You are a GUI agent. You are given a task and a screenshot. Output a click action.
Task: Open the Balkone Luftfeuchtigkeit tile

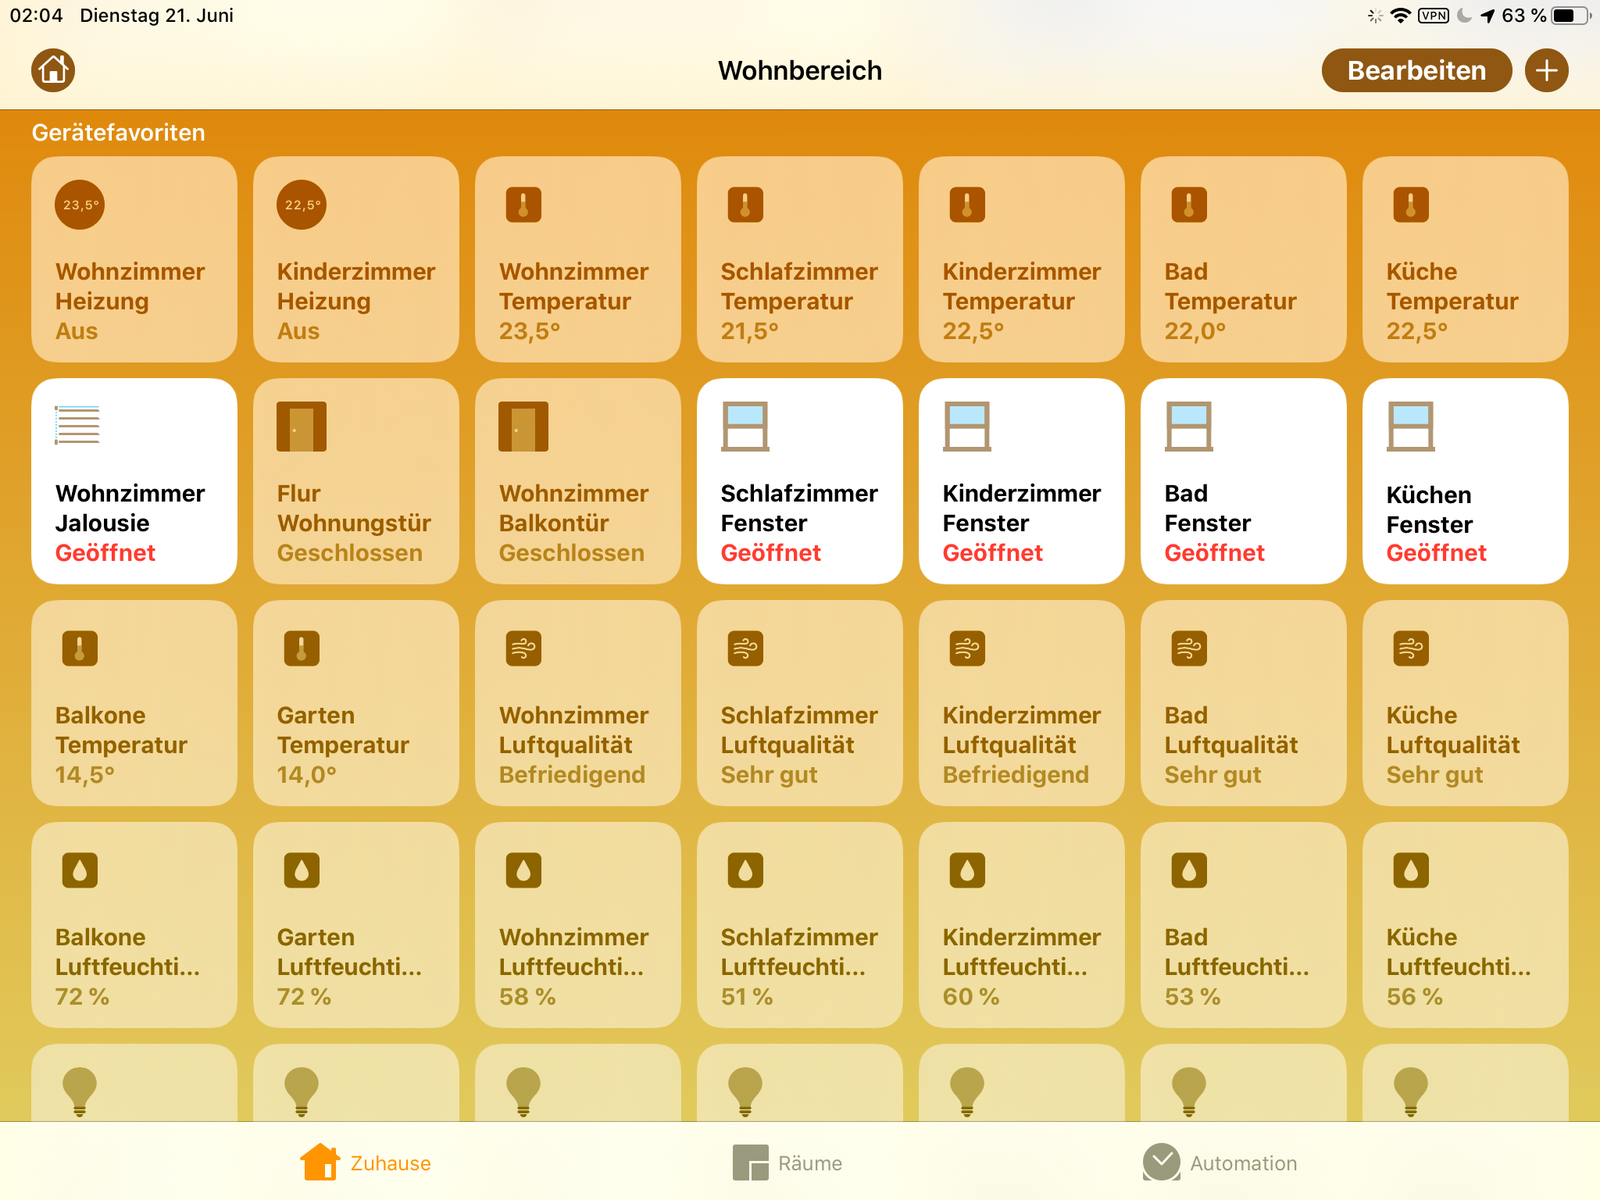[134, 925]
